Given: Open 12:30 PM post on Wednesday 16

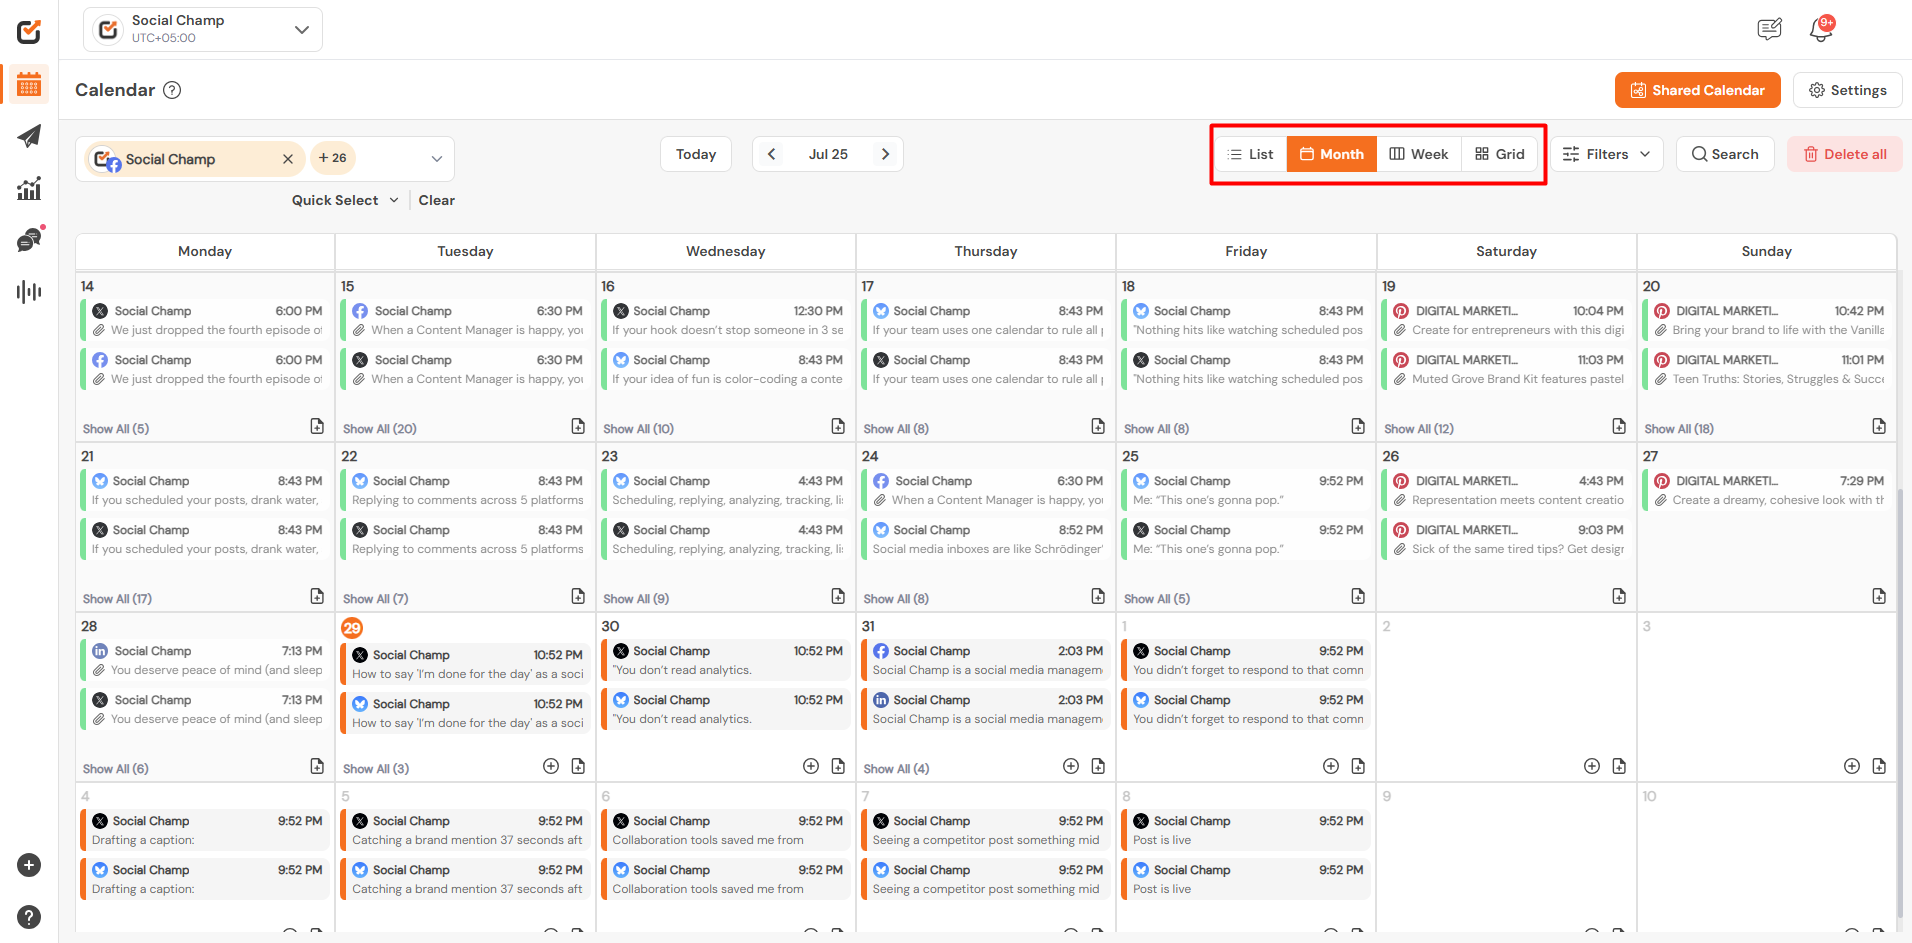Looking at the screenshot, I should pyautogui.click(x=726, y=320).
